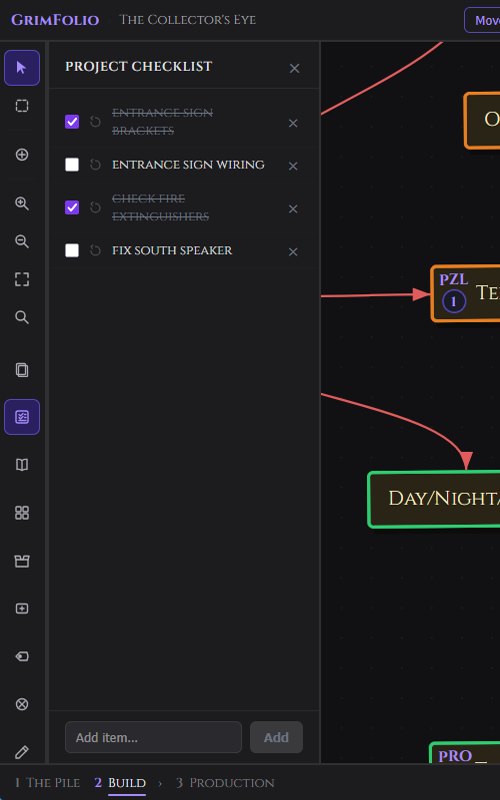The height and width of the screenshot is (800, 500).
Task: Click the Fix South Speaker text
Action: pos(172,251)
